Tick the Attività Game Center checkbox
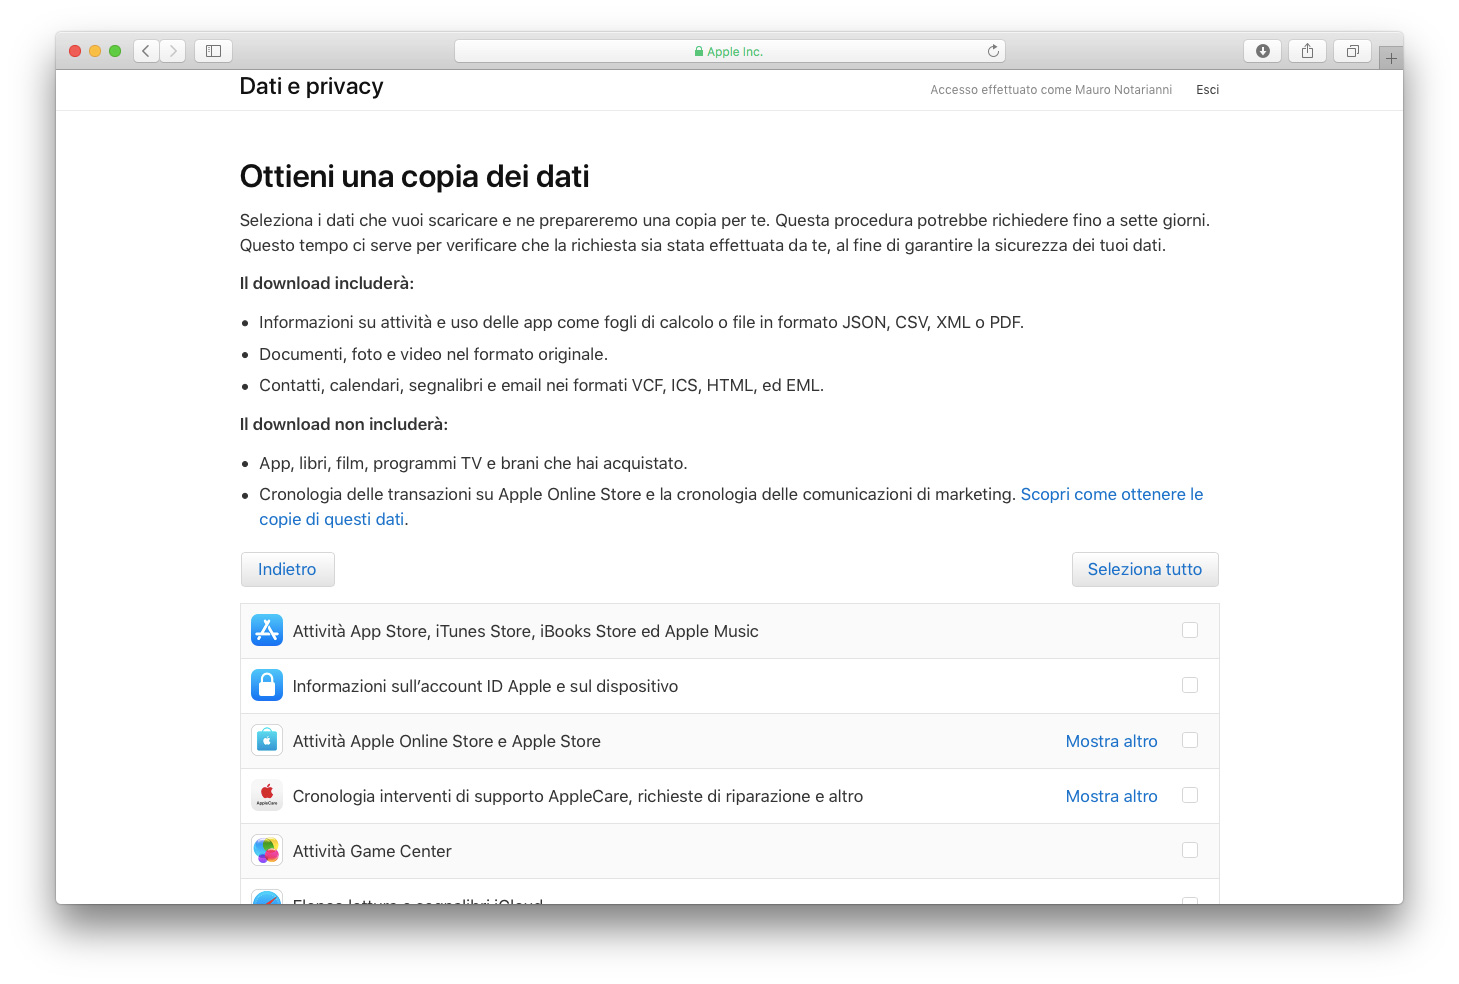Image resolution: width=1459 pixels, height=984 pixels. point(1190,850)
